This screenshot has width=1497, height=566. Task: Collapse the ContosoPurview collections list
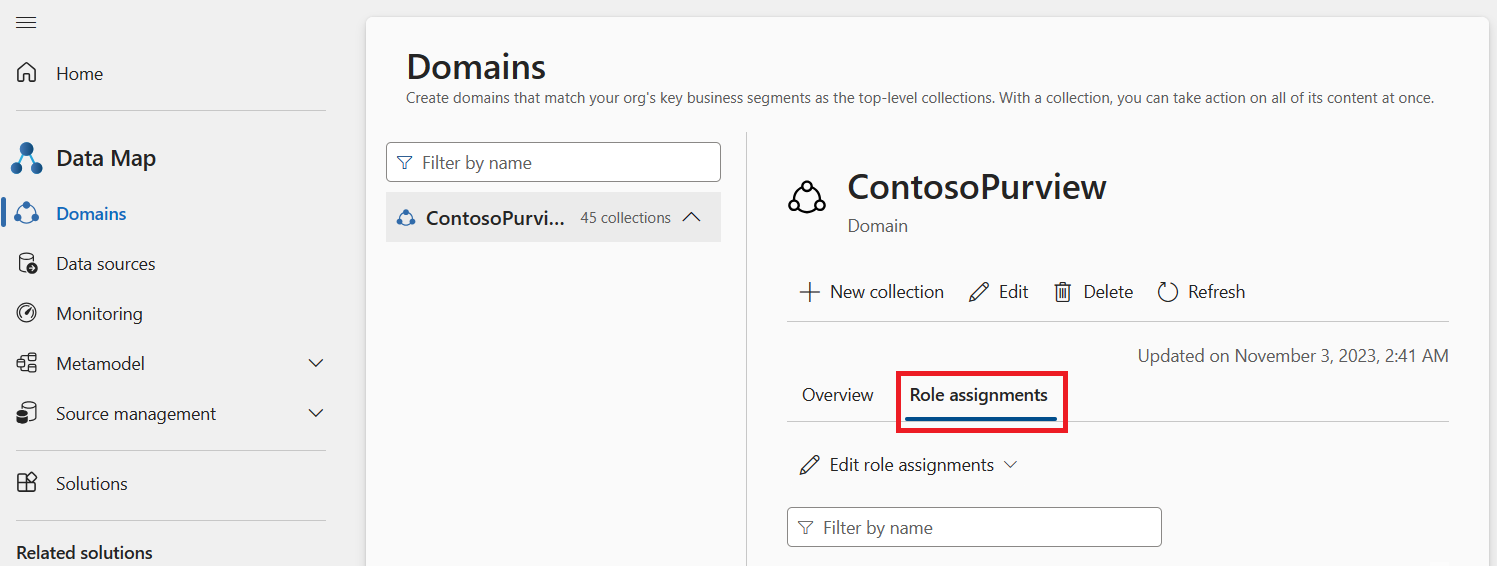point(691,217)
